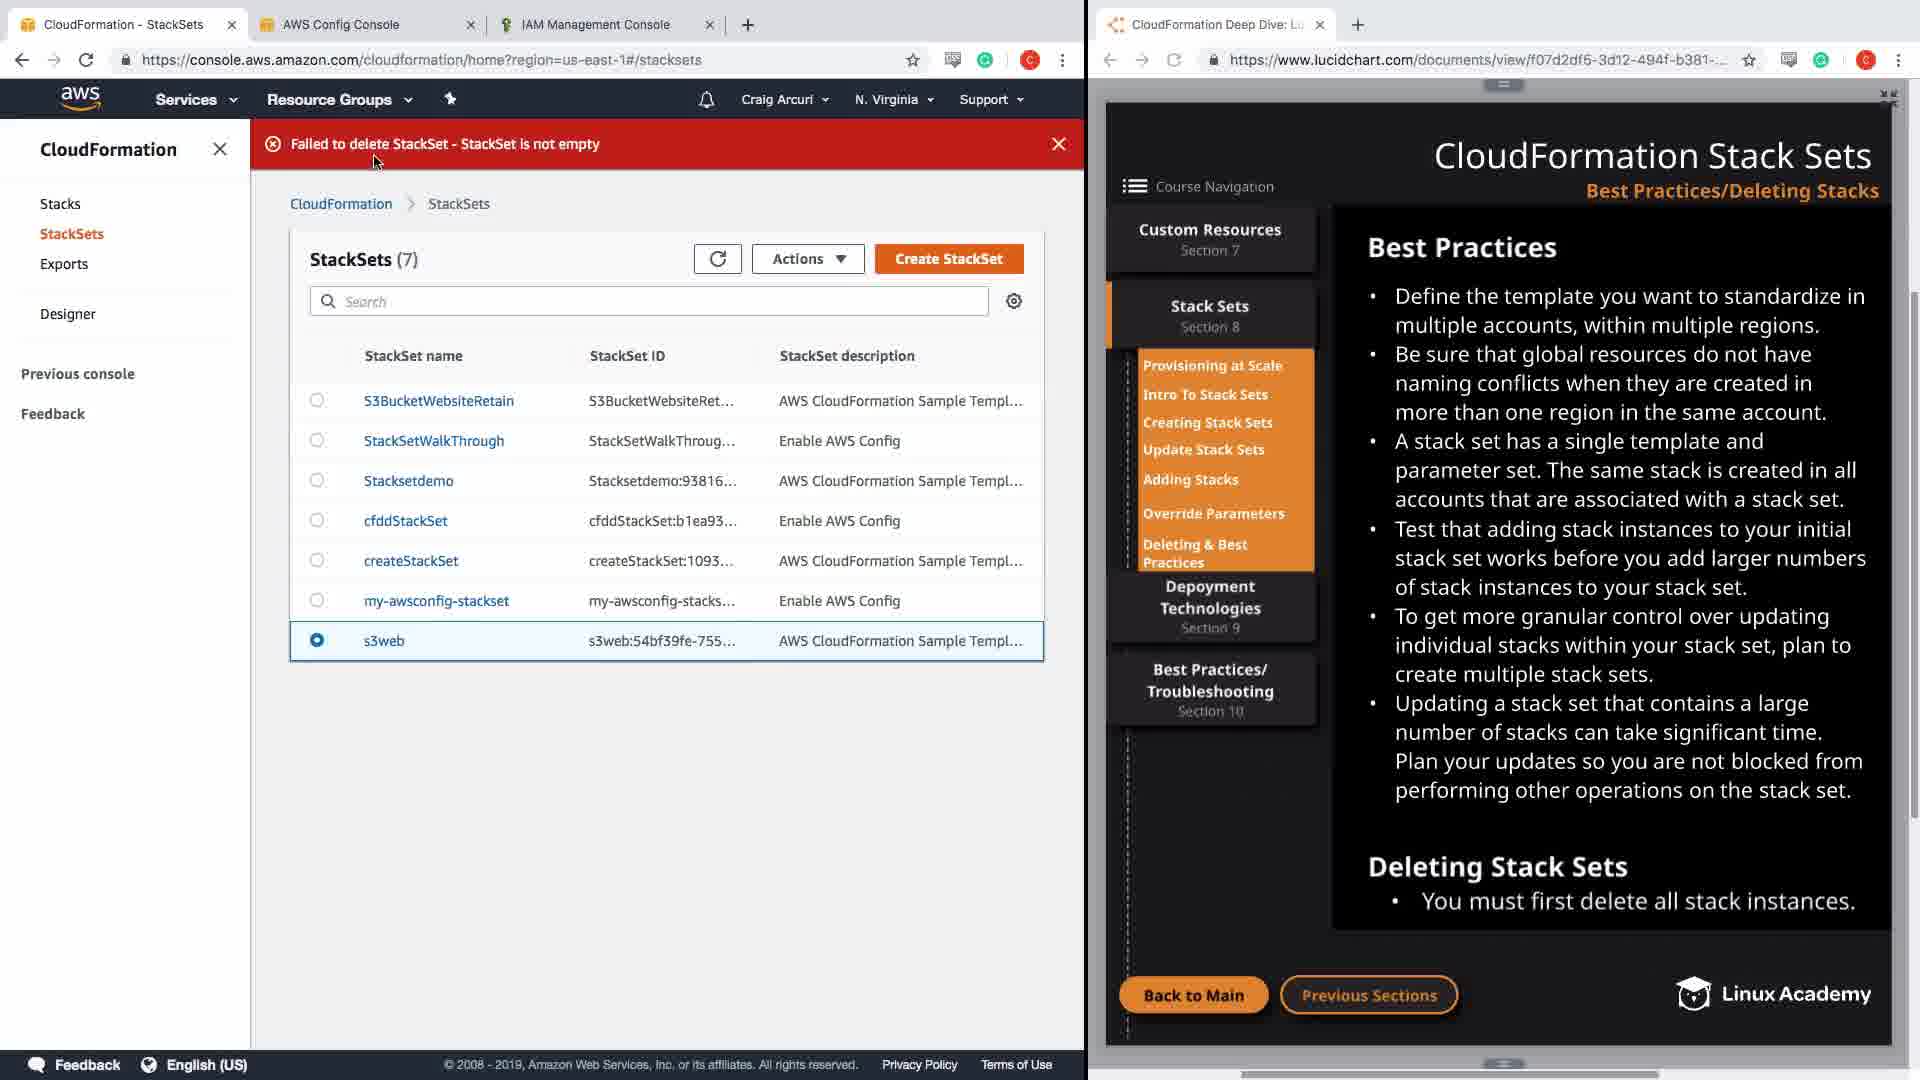
Task: Select the my-awsconfig-stackset radio button
Action: click(317, 600)
